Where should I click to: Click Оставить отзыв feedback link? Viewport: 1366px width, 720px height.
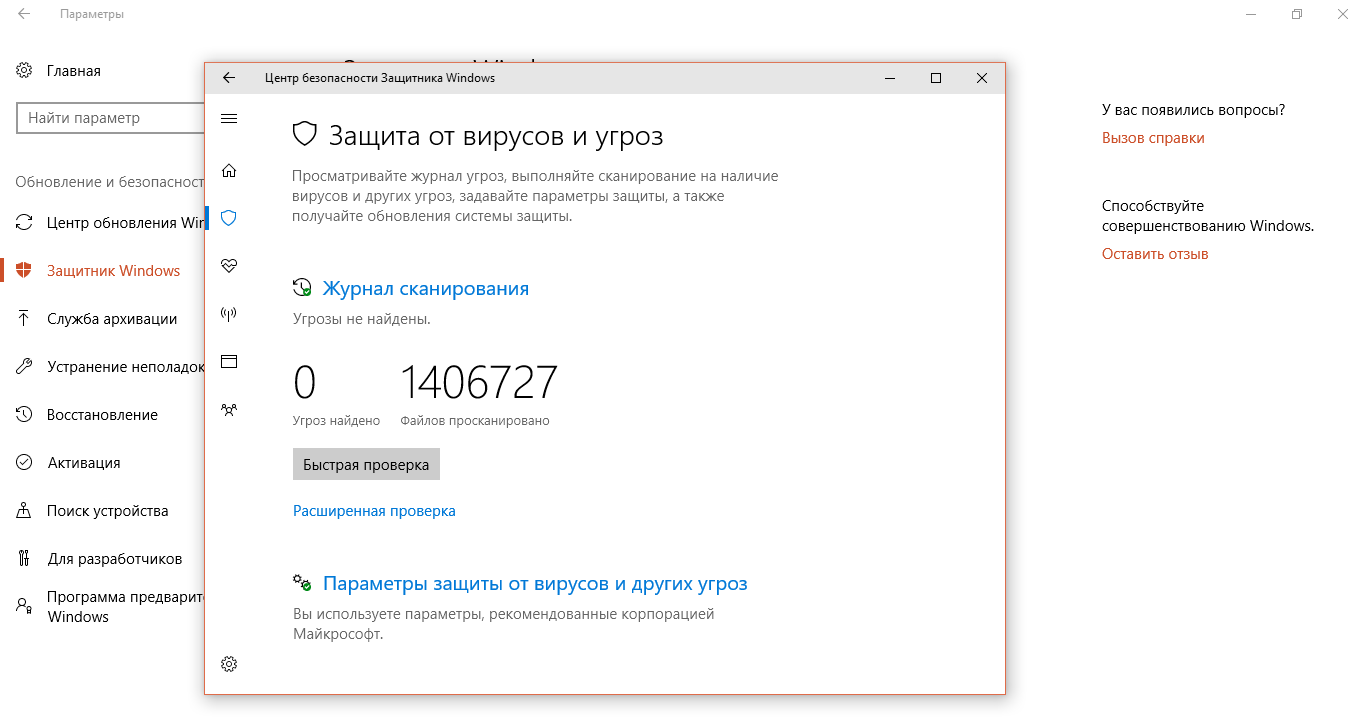1155,254
